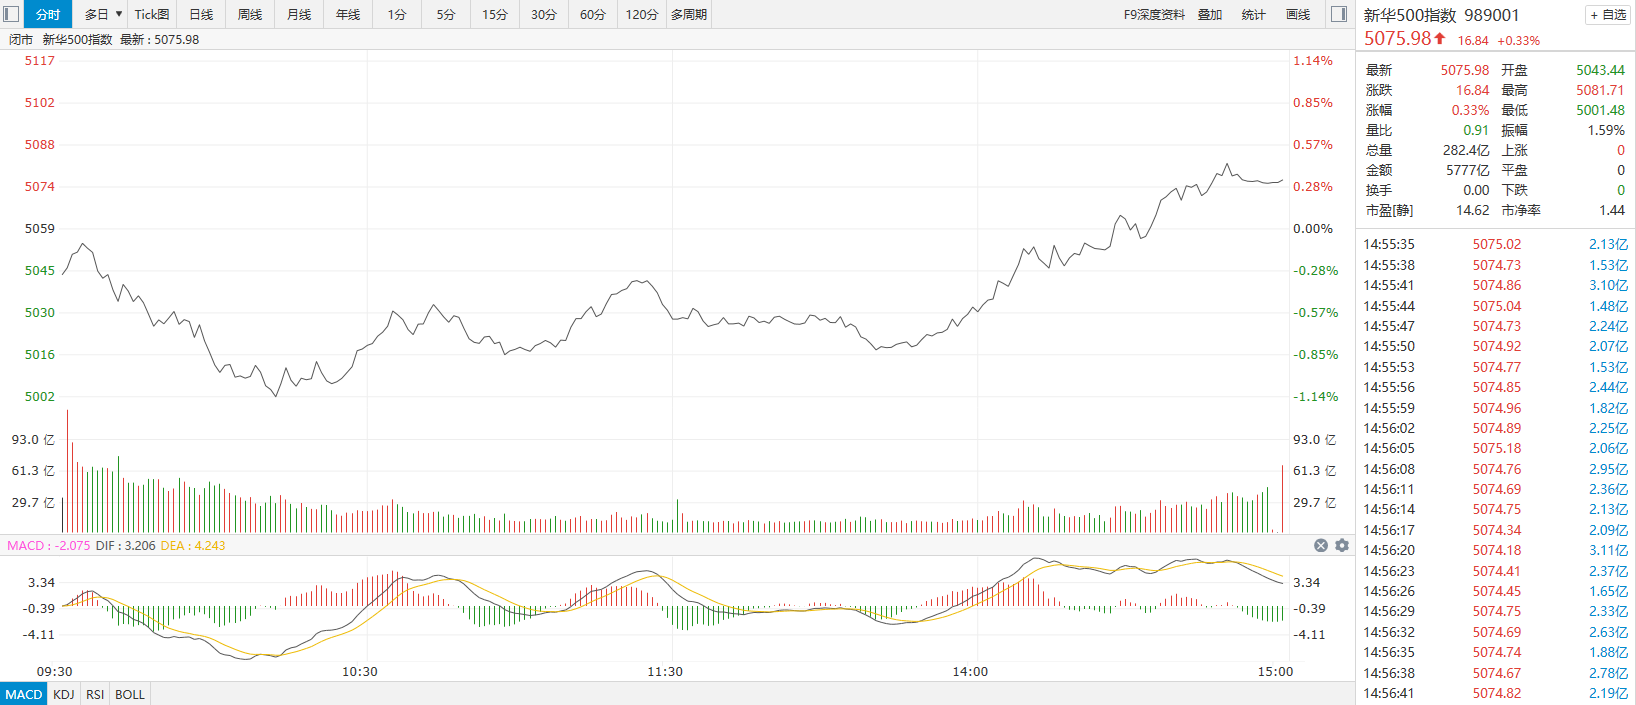Image resolution: width=1636 pixels, height=705 pixels.
Task: Open 统计 statistics
Action: tap(1253, 14)
